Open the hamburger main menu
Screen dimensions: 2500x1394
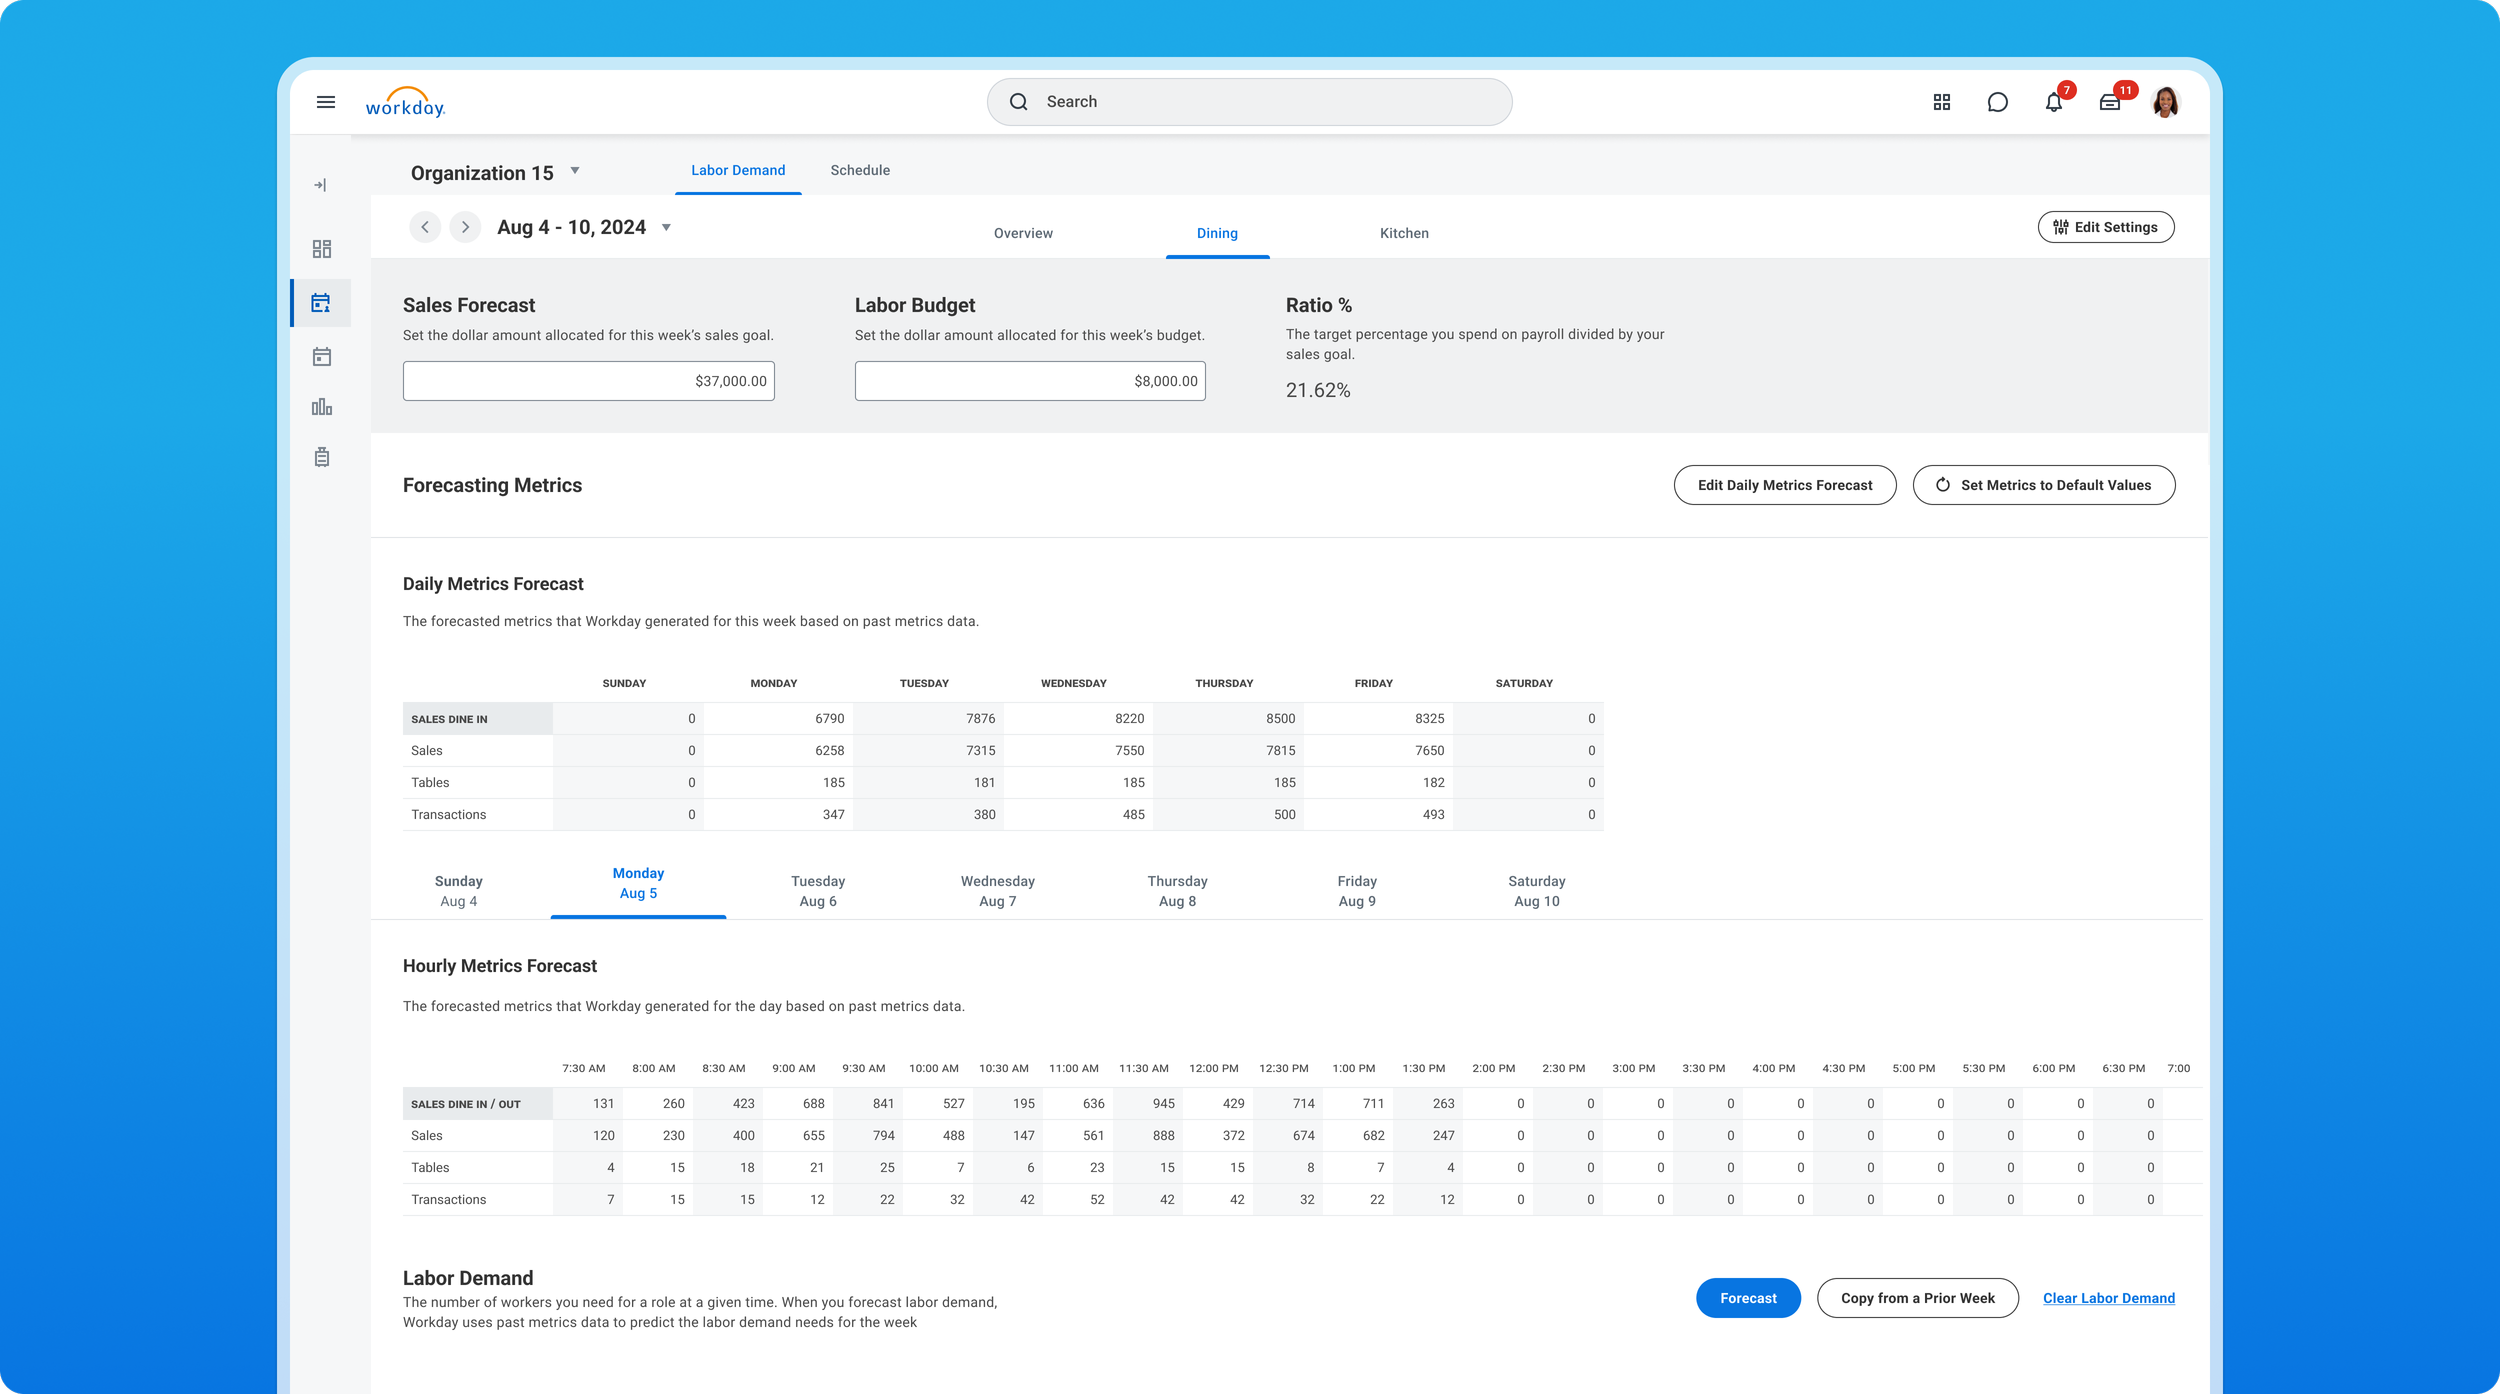(325, 102)
